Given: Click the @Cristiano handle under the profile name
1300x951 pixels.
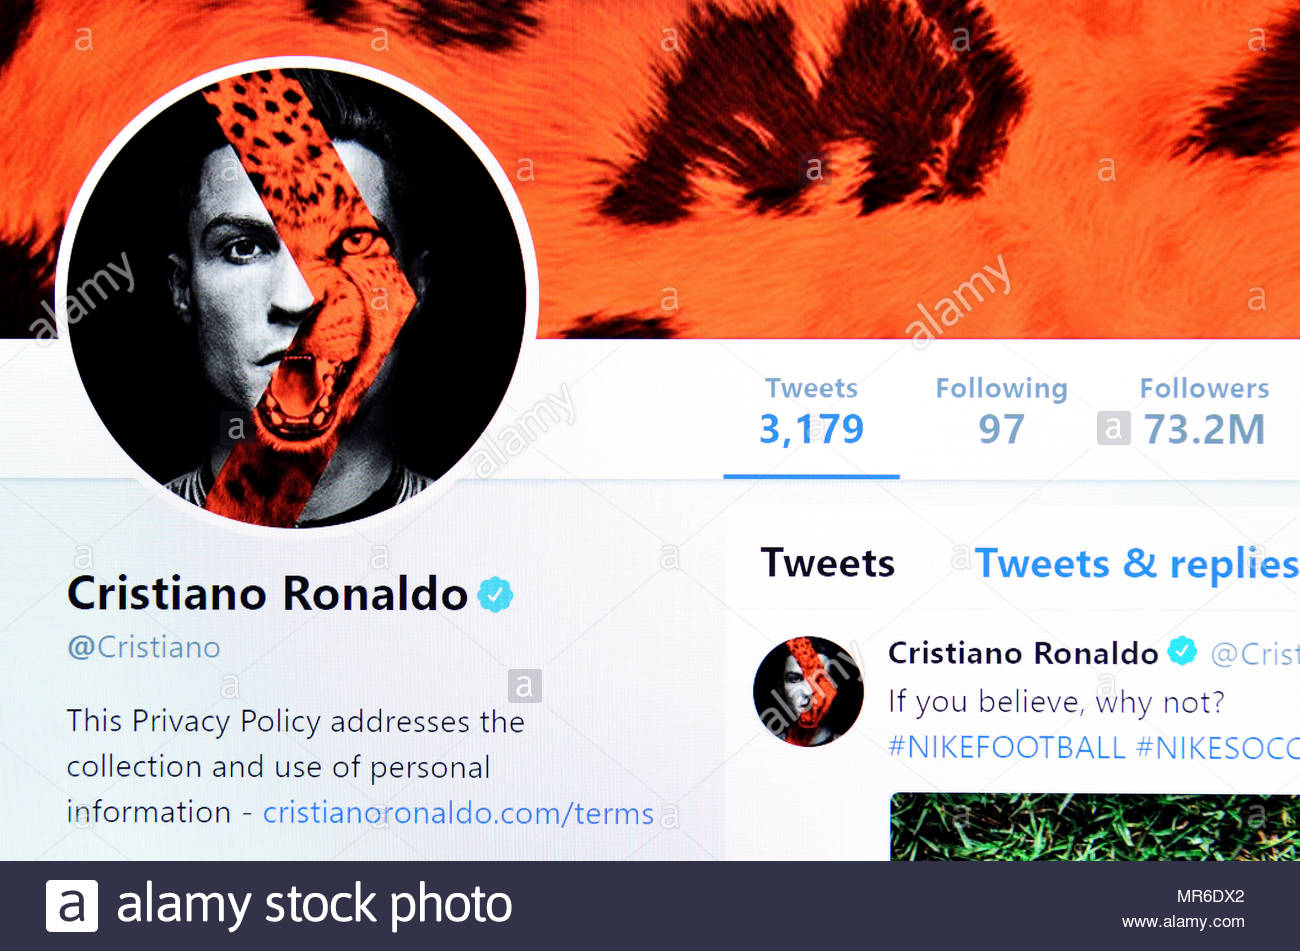Looking at the screenshot, I should coord(144,647).
